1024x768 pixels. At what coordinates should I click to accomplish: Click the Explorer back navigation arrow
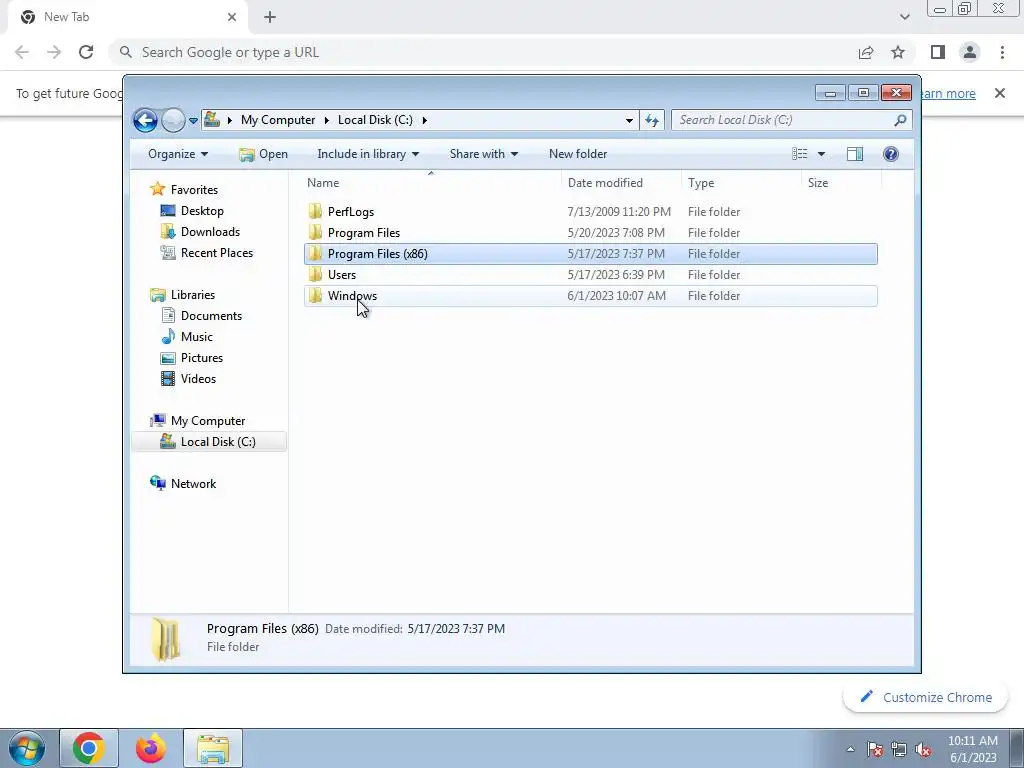pos(145,120)
